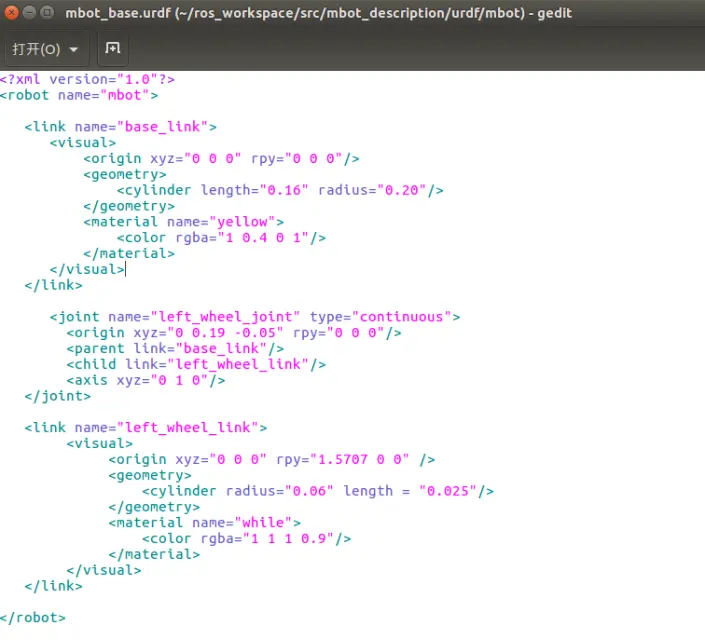
Task: Select the gedit title bar text
Action: [318, 13]
